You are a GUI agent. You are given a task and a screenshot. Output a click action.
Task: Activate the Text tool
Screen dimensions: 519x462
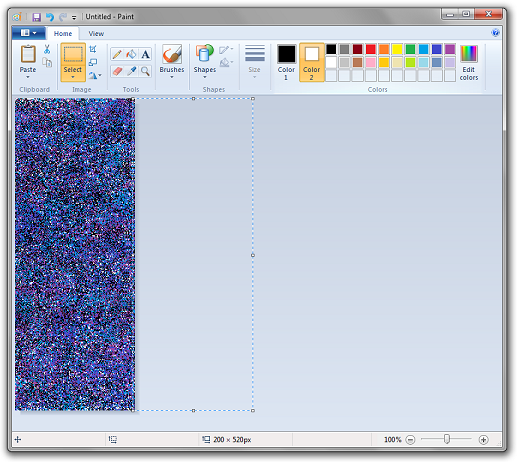[x=145, y=54]
